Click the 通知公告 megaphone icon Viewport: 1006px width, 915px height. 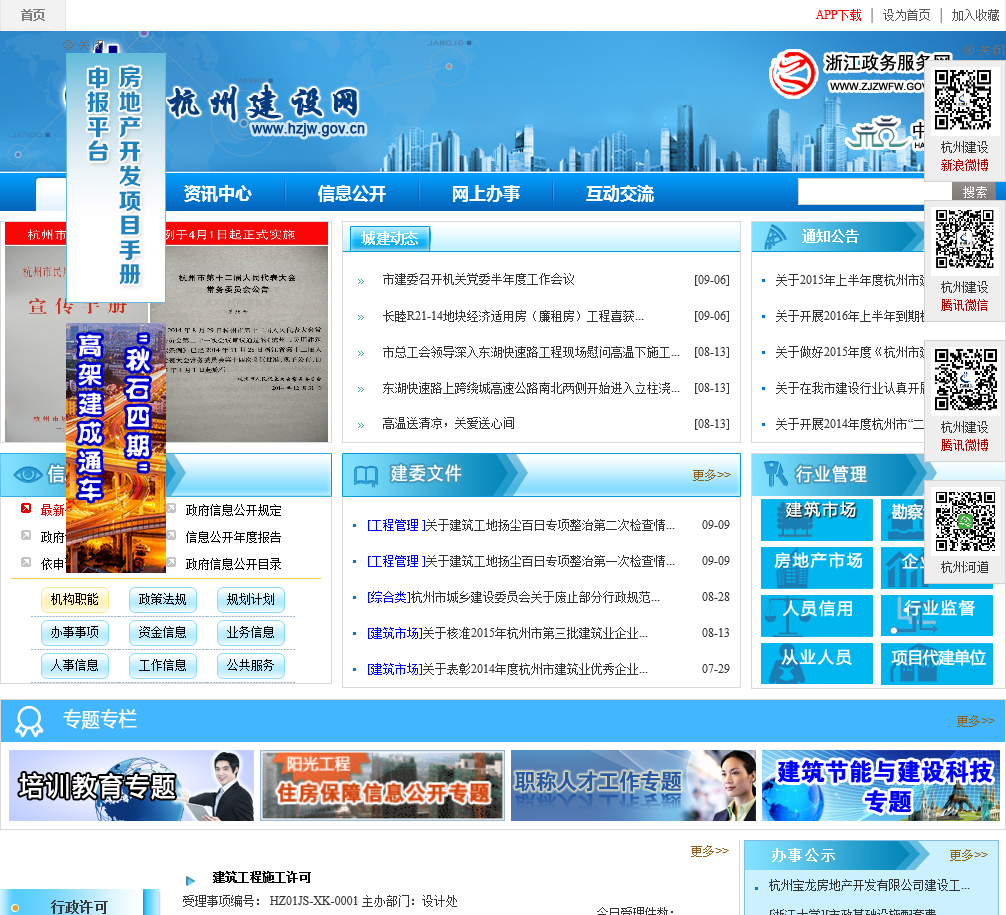(776, 237)
